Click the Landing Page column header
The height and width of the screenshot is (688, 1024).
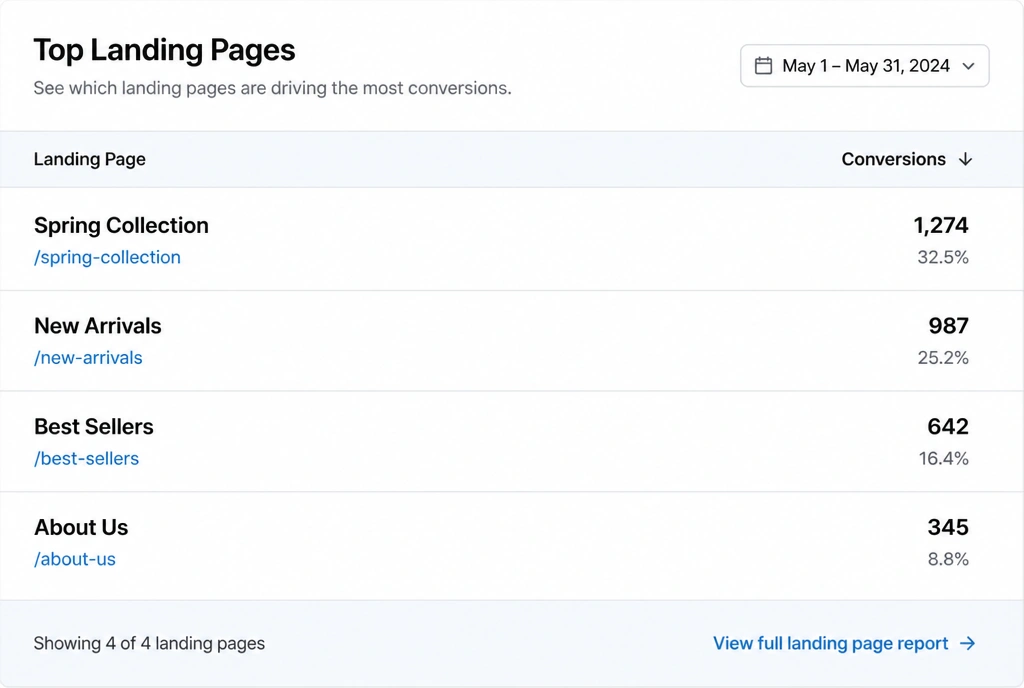[x=89, y=159]
